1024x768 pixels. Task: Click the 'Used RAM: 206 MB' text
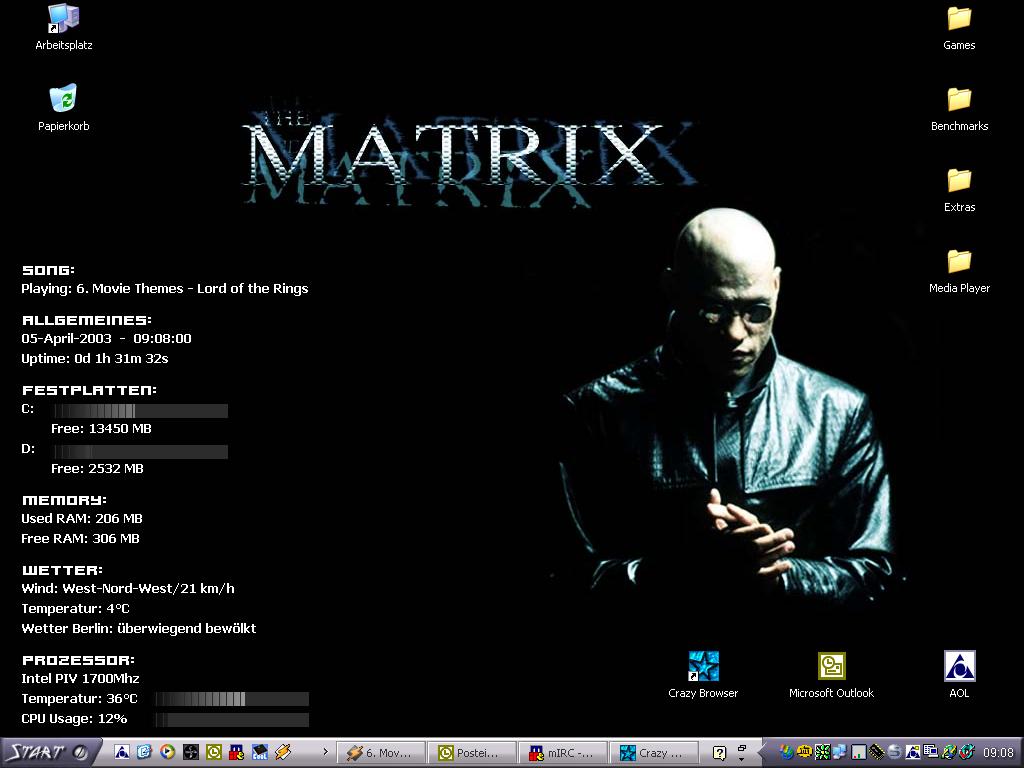[x=82, y=519]
